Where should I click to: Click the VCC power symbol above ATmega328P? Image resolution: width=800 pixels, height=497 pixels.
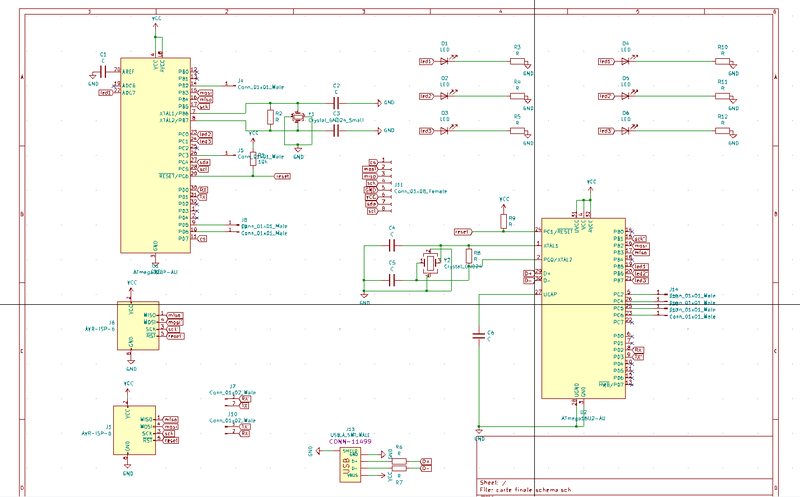tap(156, 24)
